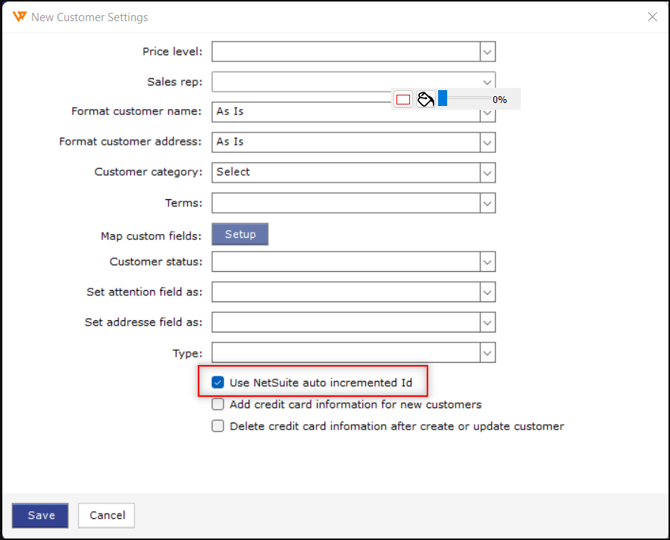The height and width of the screenshot is (540, 670).
Task: Close the New Customer Settings dialog
Action: [x=652, y=17]
